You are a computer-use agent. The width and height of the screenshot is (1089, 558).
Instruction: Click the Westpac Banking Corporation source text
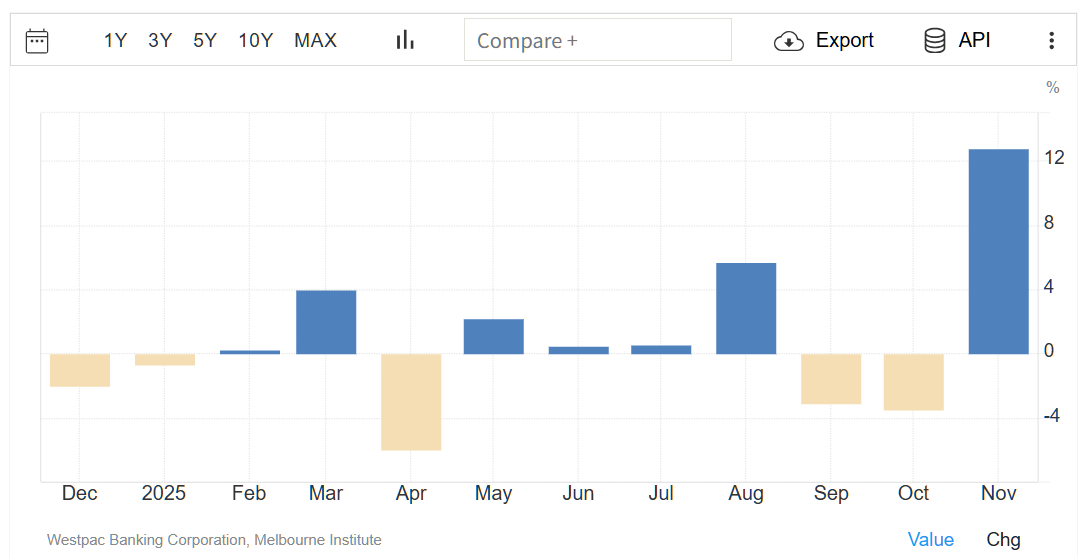[214, 540]
